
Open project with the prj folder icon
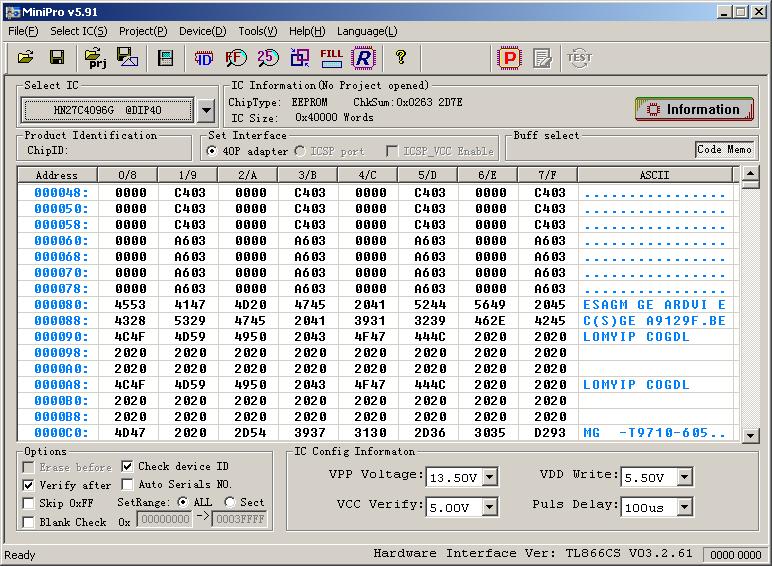(x=96, y=58)
